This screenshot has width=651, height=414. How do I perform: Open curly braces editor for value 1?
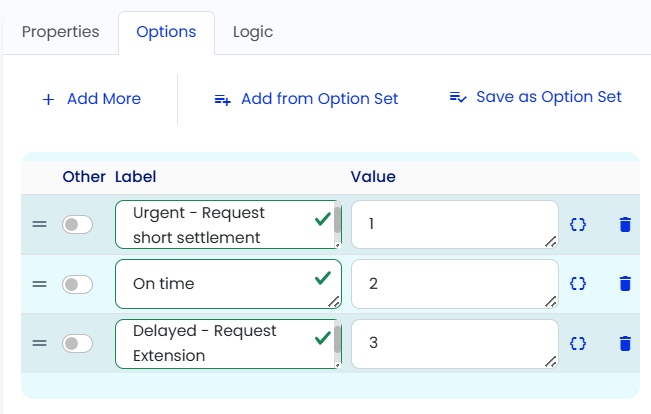578,225
